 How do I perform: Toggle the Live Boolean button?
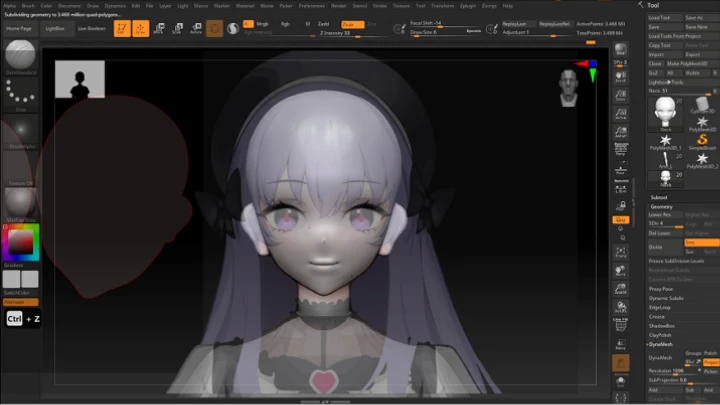click(x=91, y=28)
